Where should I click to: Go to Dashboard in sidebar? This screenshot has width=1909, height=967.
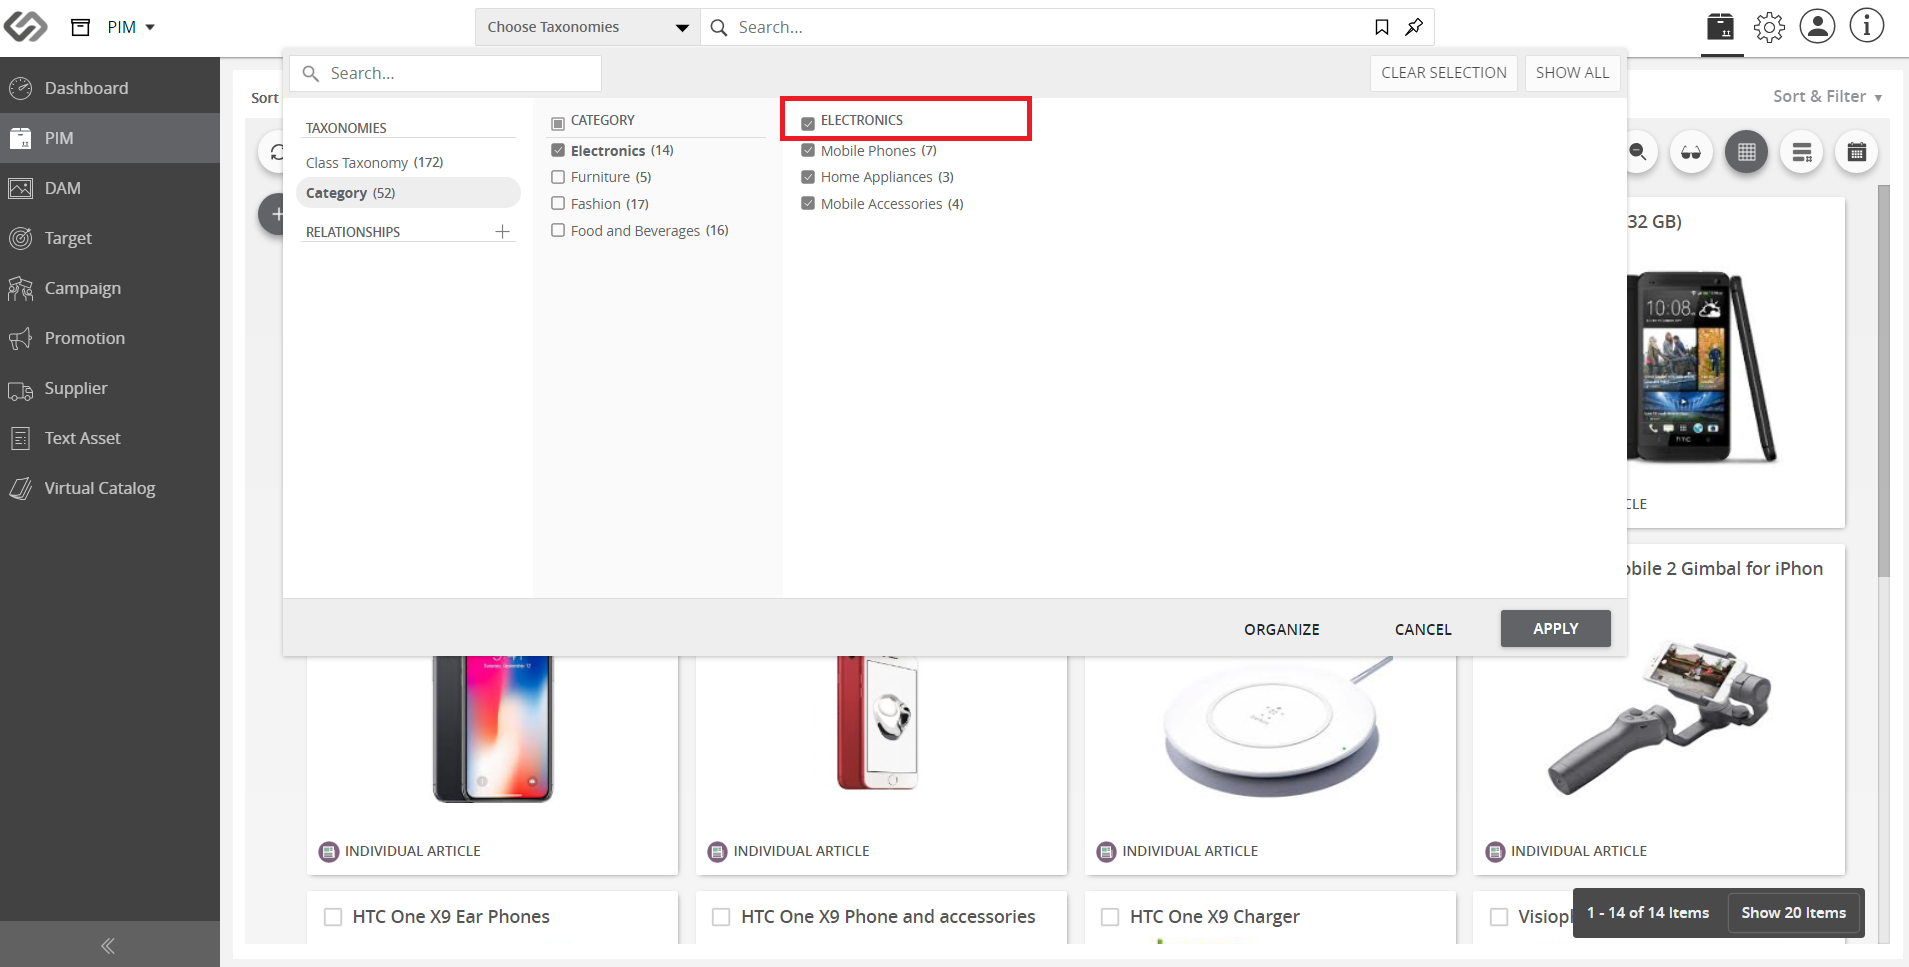[110, 88]
